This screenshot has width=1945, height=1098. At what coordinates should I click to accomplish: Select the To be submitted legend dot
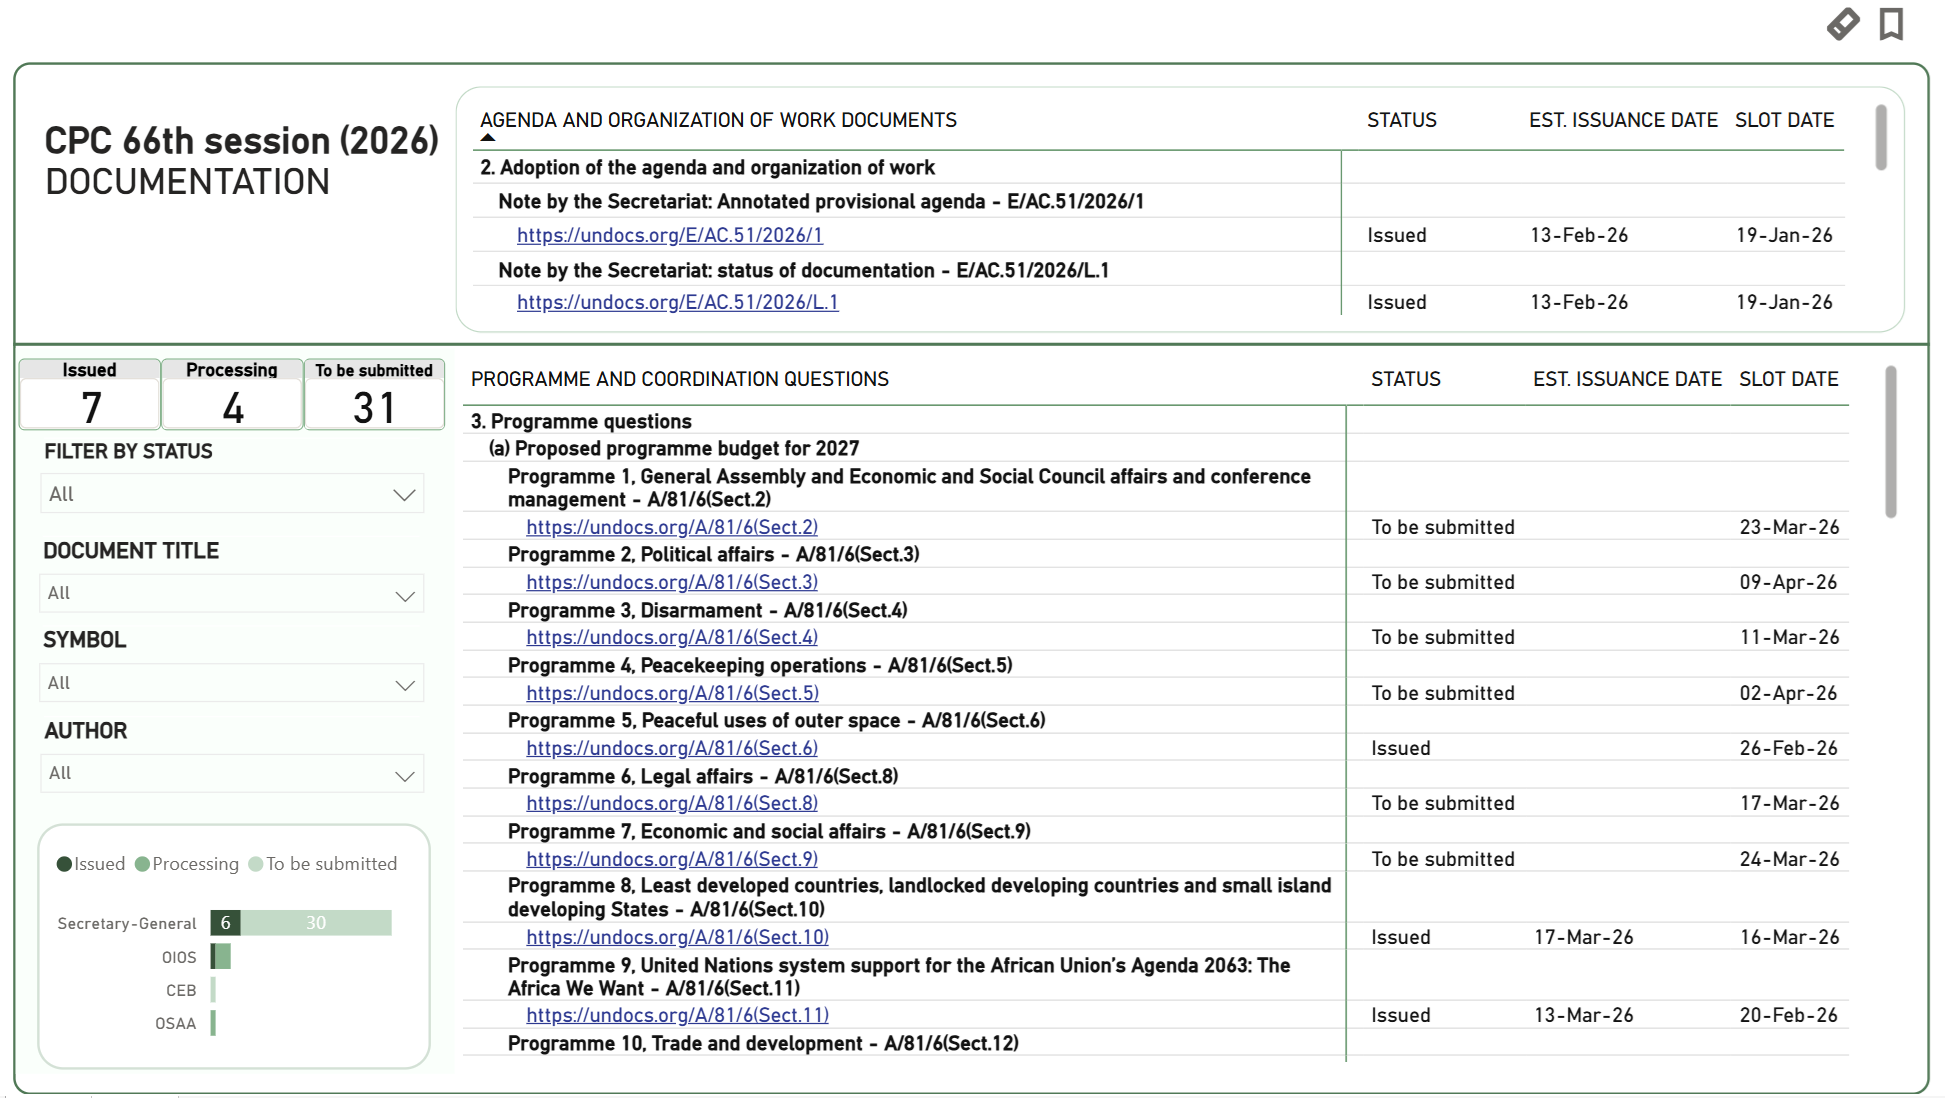(256, 863)
